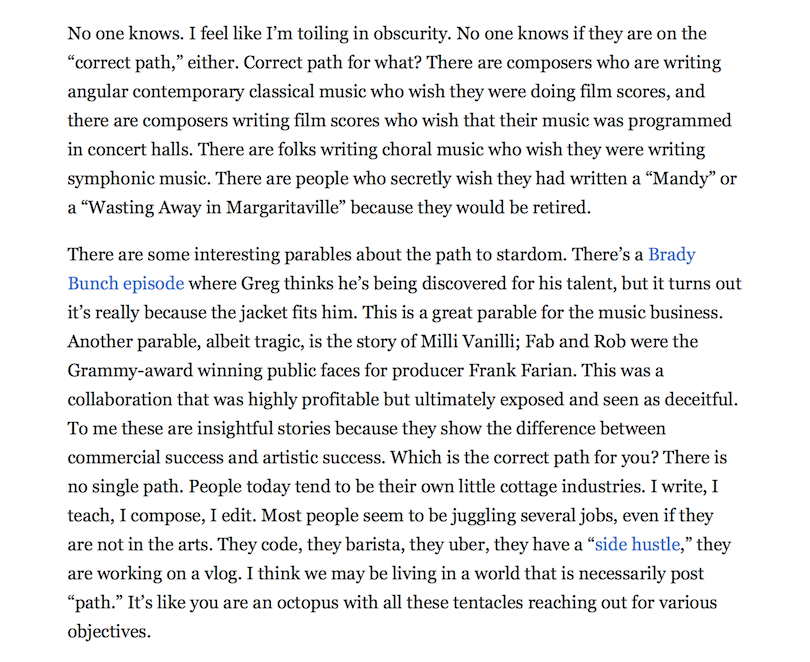810x662 pixels.
Task: Click the final word "objectives"
Action: (x=107, y=632)
